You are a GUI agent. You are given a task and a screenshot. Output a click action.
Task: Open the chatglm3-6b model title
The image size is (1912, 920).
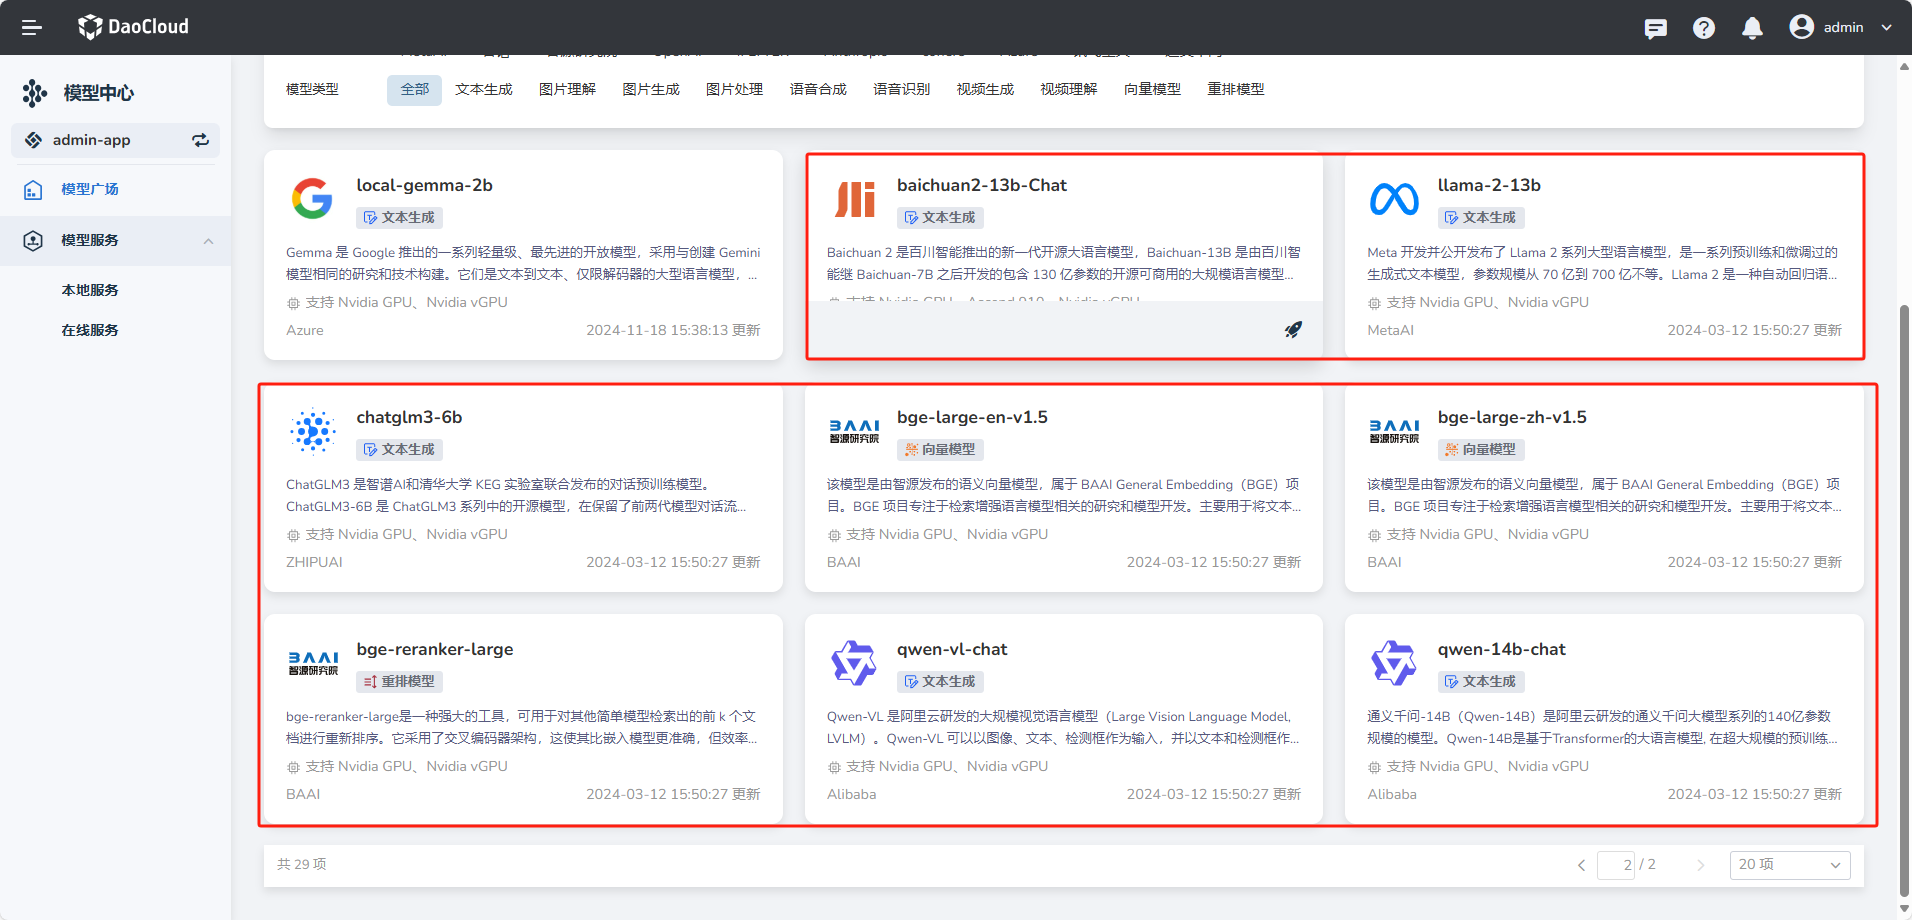pos(409,417)
